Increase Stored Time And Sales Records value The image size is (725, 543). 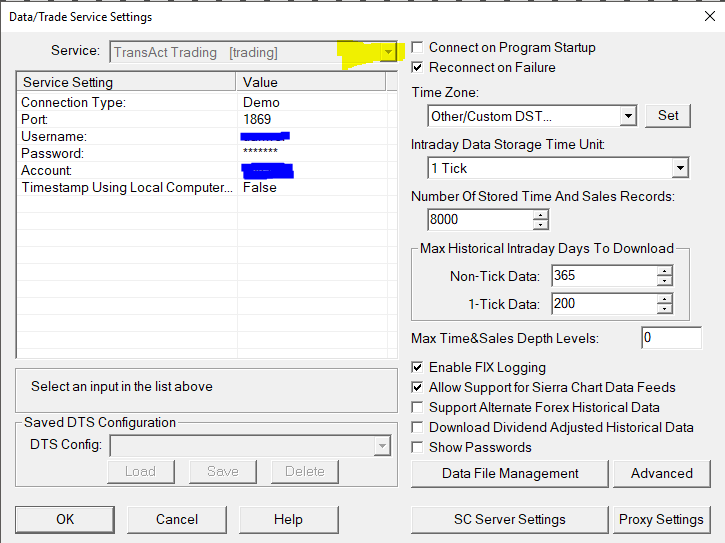pos(540,215)
